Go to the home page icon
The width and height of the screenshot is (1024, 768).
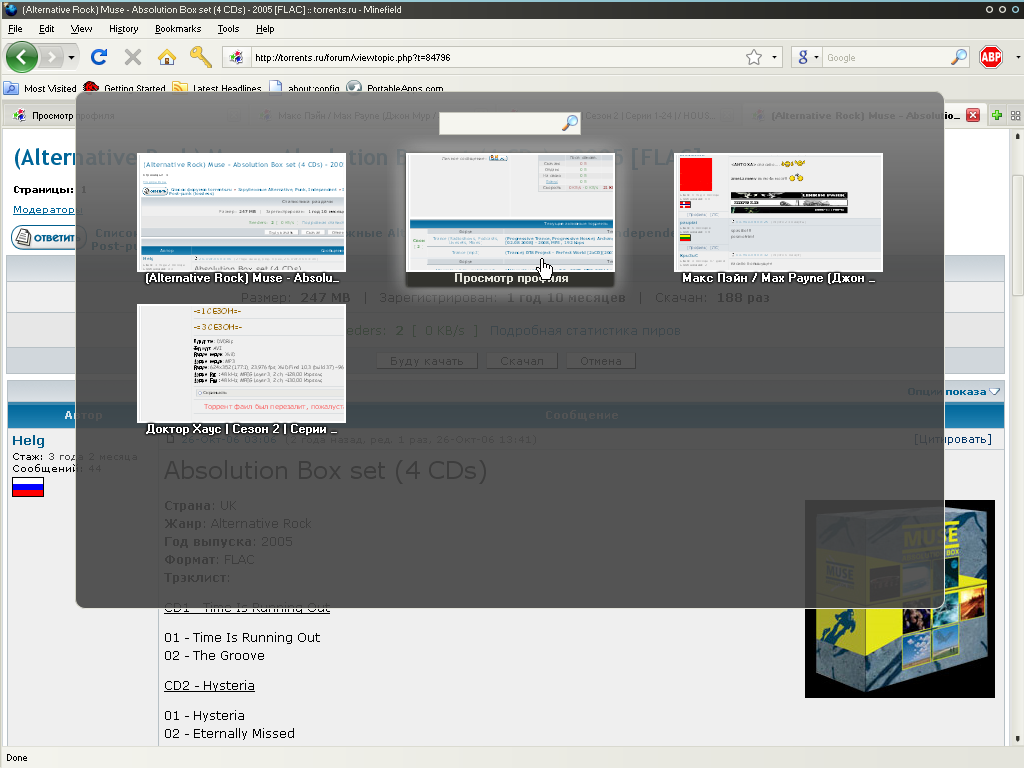click(x=167, y=57)
